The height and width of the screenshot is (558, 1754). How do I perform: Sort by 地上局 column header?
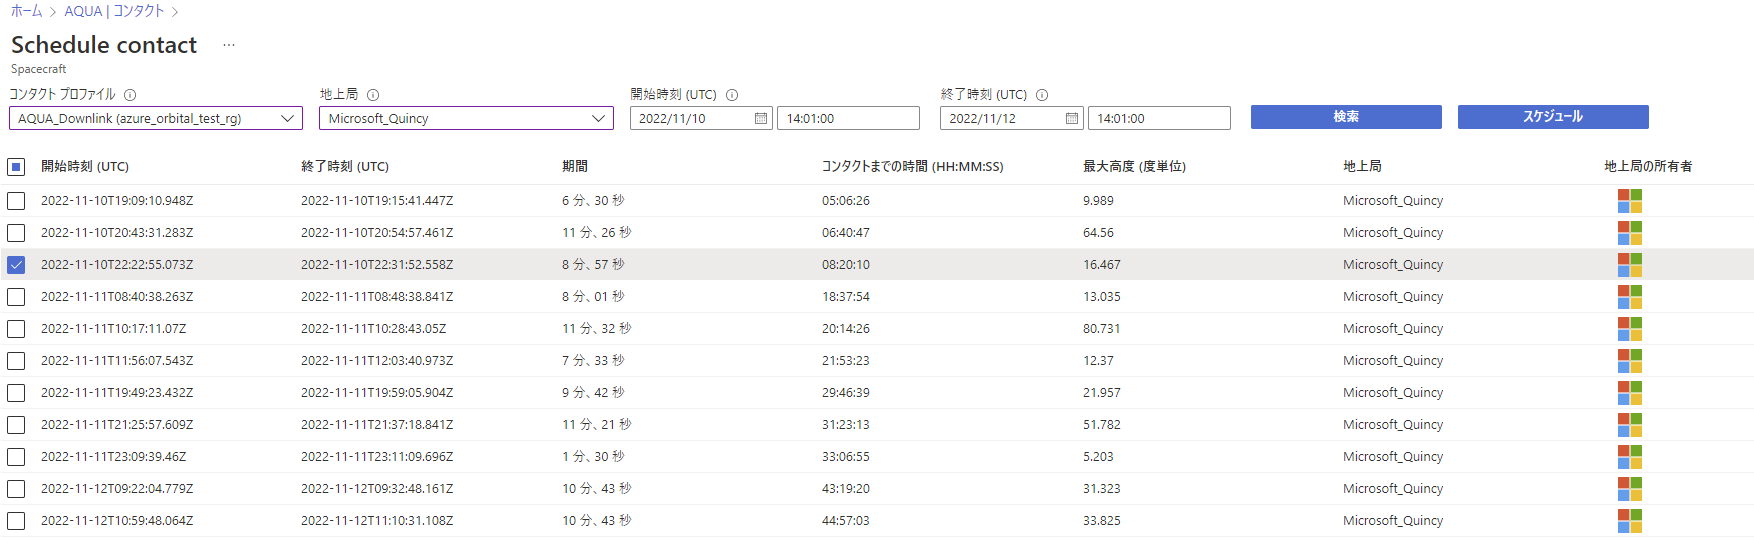(x=1362, y=167)
